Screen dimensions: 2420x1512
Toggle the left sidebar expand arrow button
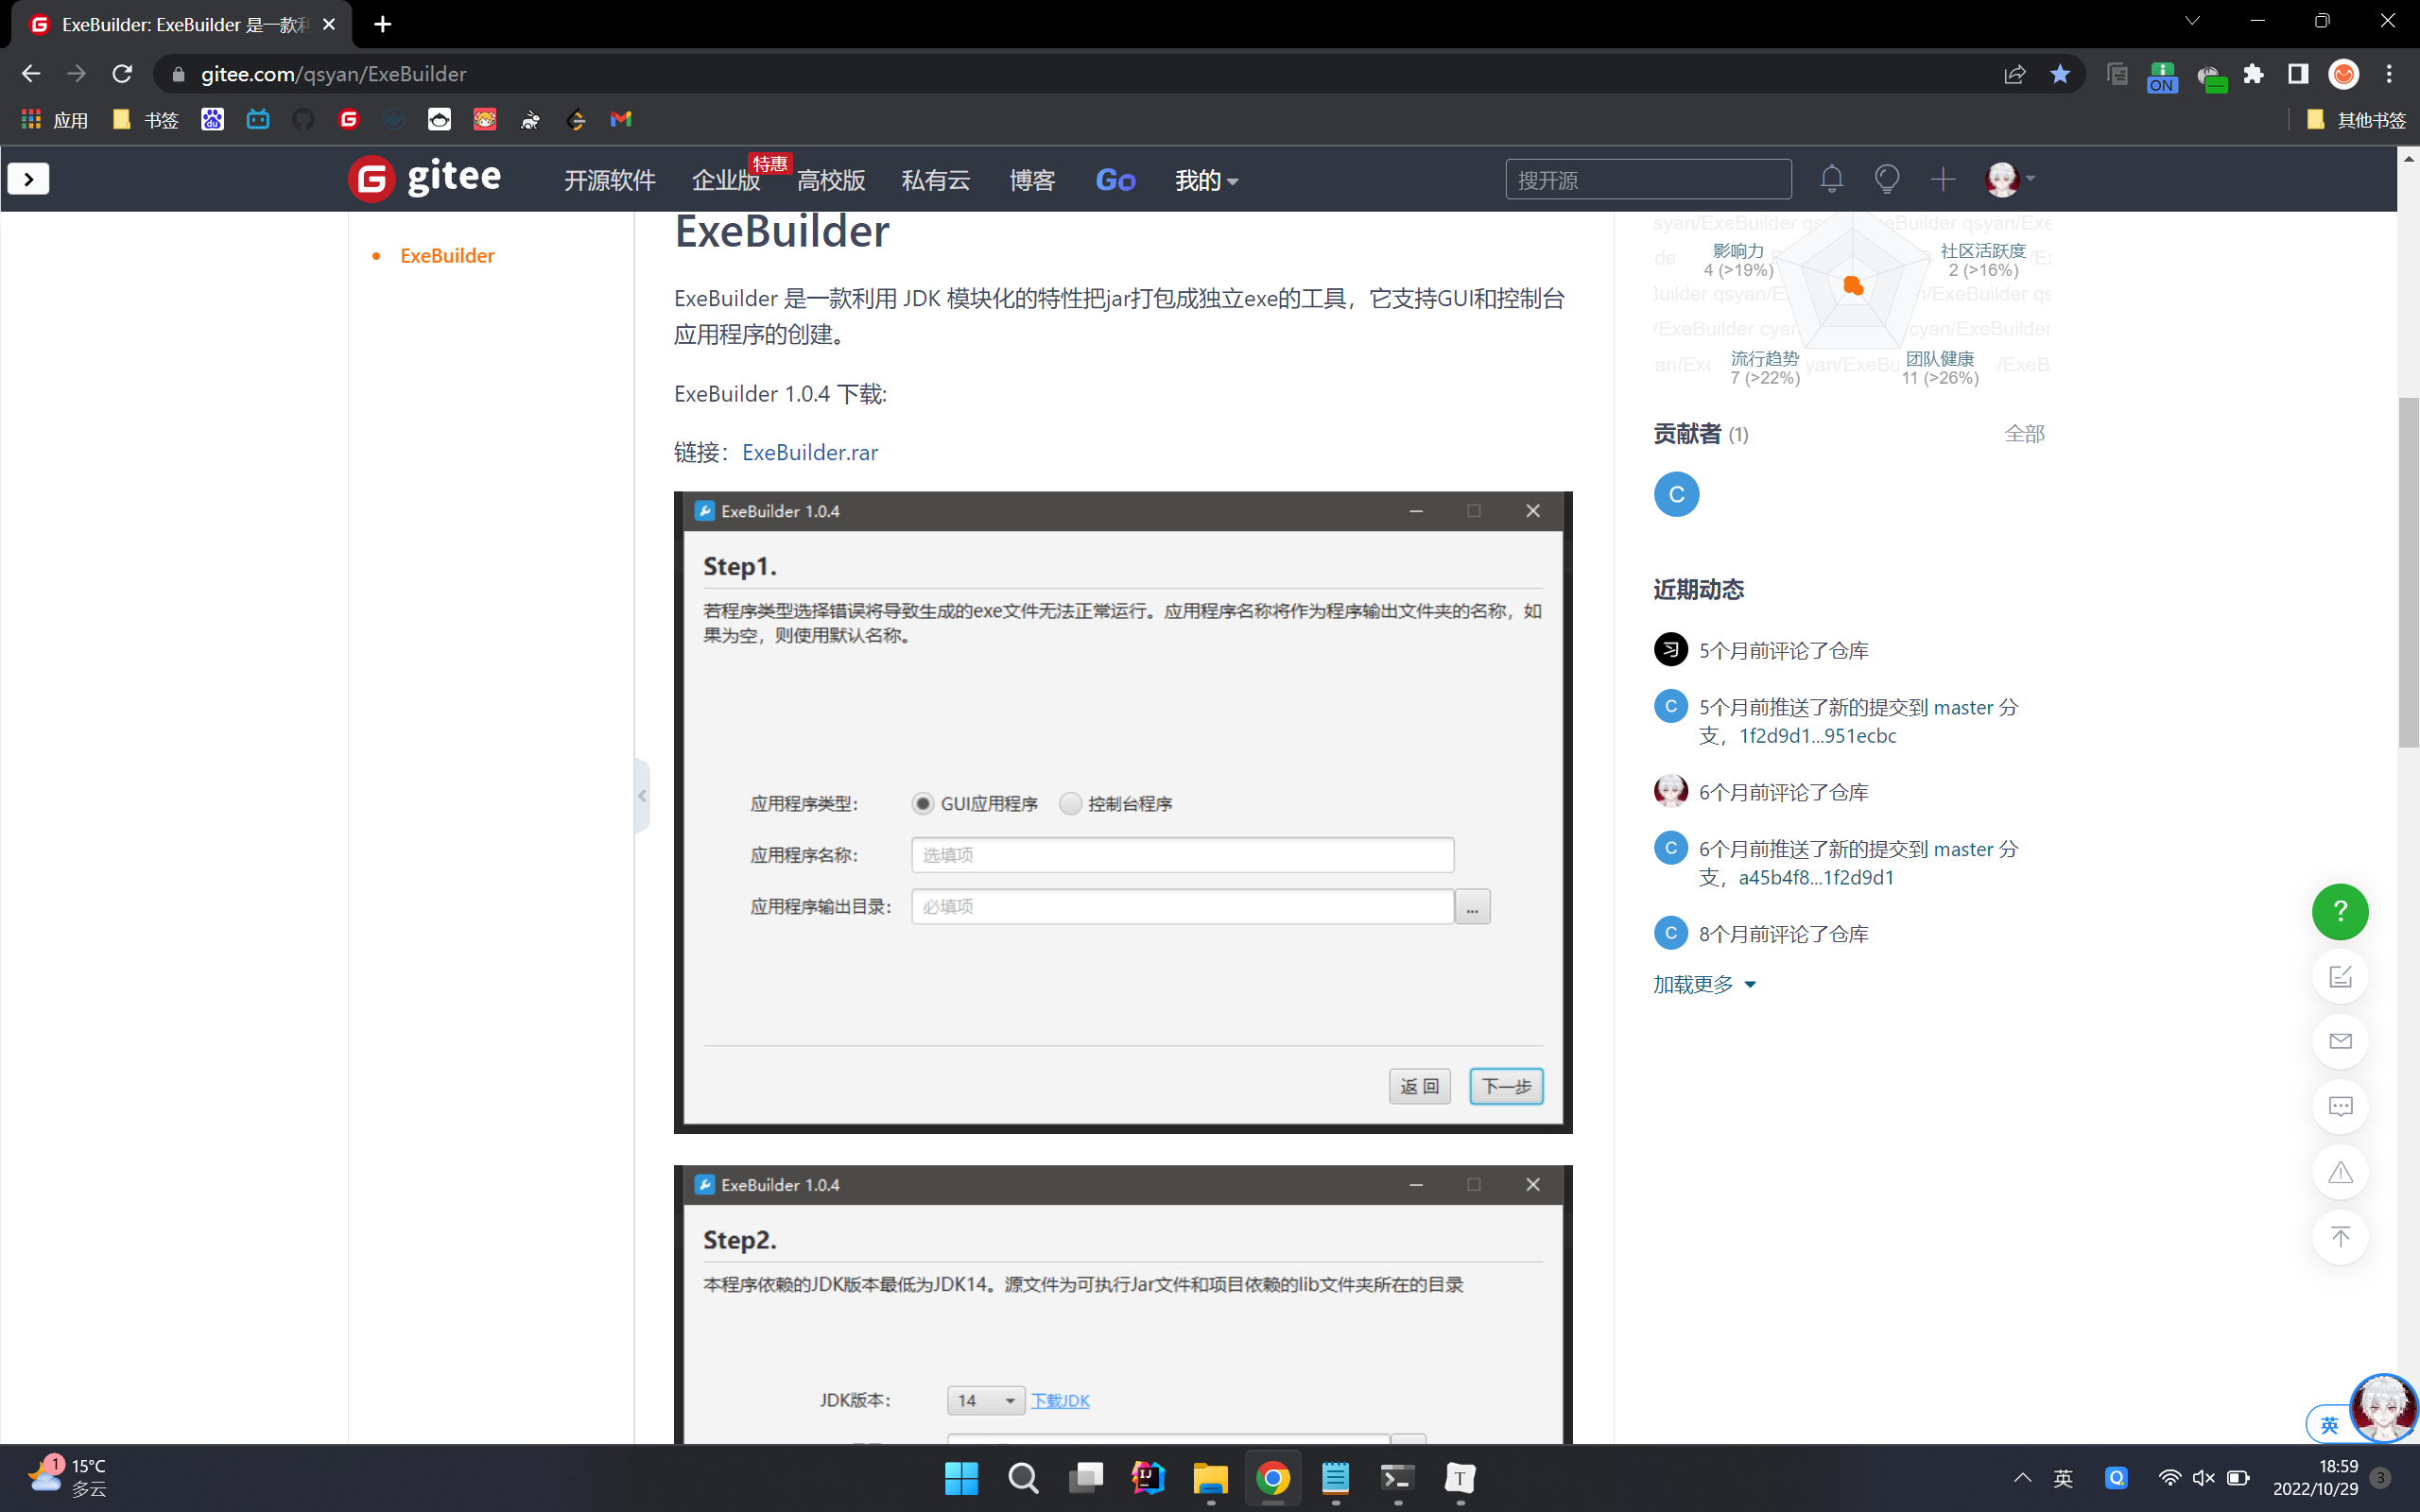coord(28,179)
